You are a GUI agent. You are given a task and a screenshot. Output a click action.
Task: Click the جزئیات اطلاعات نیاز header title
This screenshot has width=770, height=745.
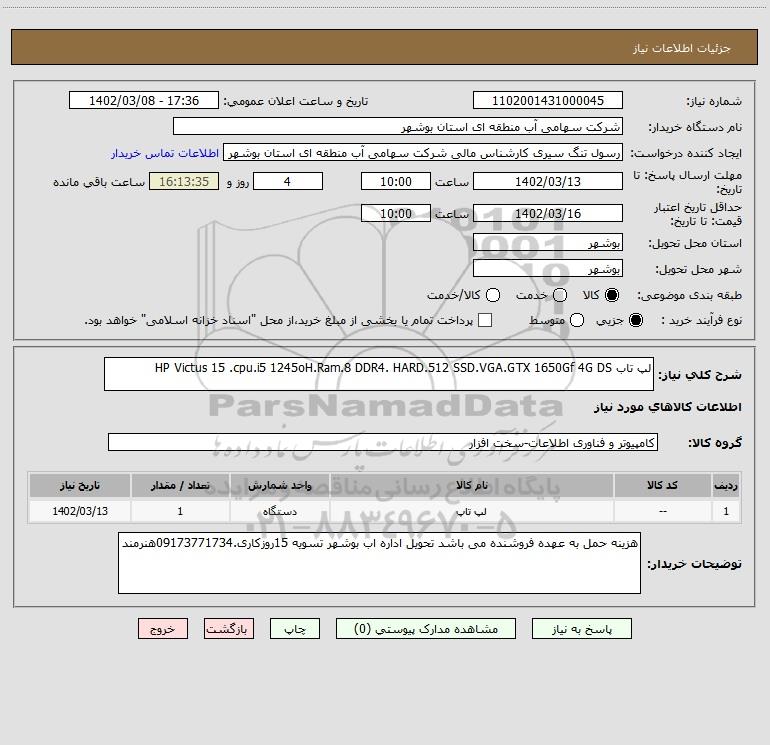(x=682, y=48)
